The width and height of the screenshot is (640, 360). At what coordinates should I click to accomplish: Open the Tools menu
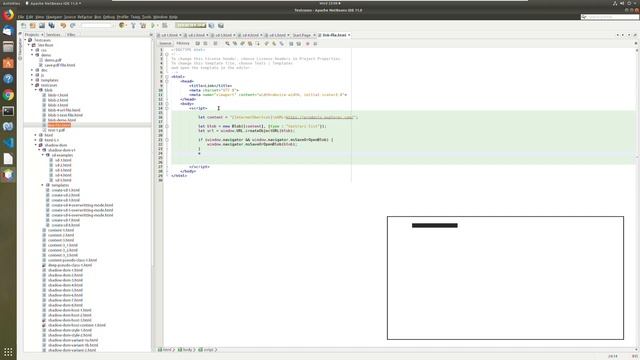point(147,17)
